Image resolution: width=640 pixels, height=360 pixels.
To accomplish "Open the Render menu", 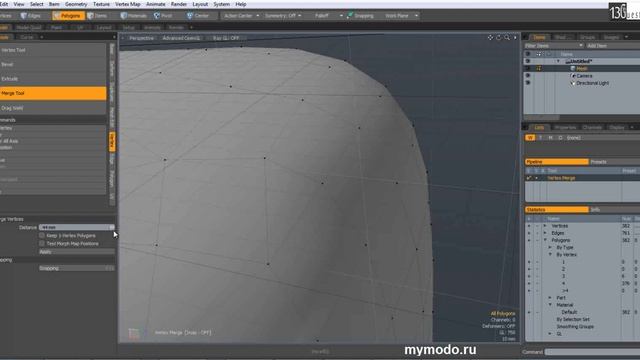I will [178, 4].
